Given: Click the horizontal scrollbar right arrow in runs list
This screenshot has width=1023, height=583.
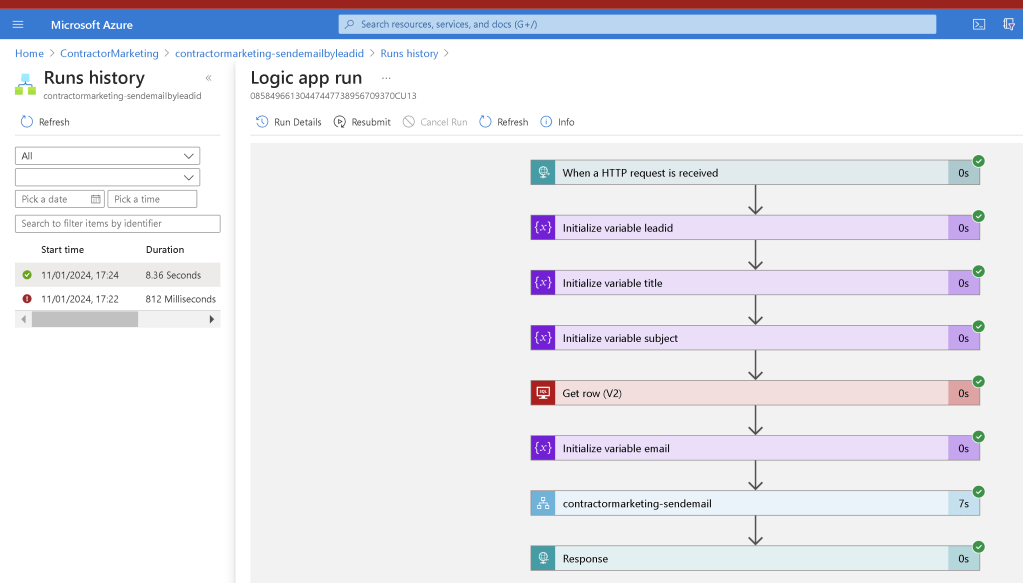Looking at the screenshot, I should [211, 320].
